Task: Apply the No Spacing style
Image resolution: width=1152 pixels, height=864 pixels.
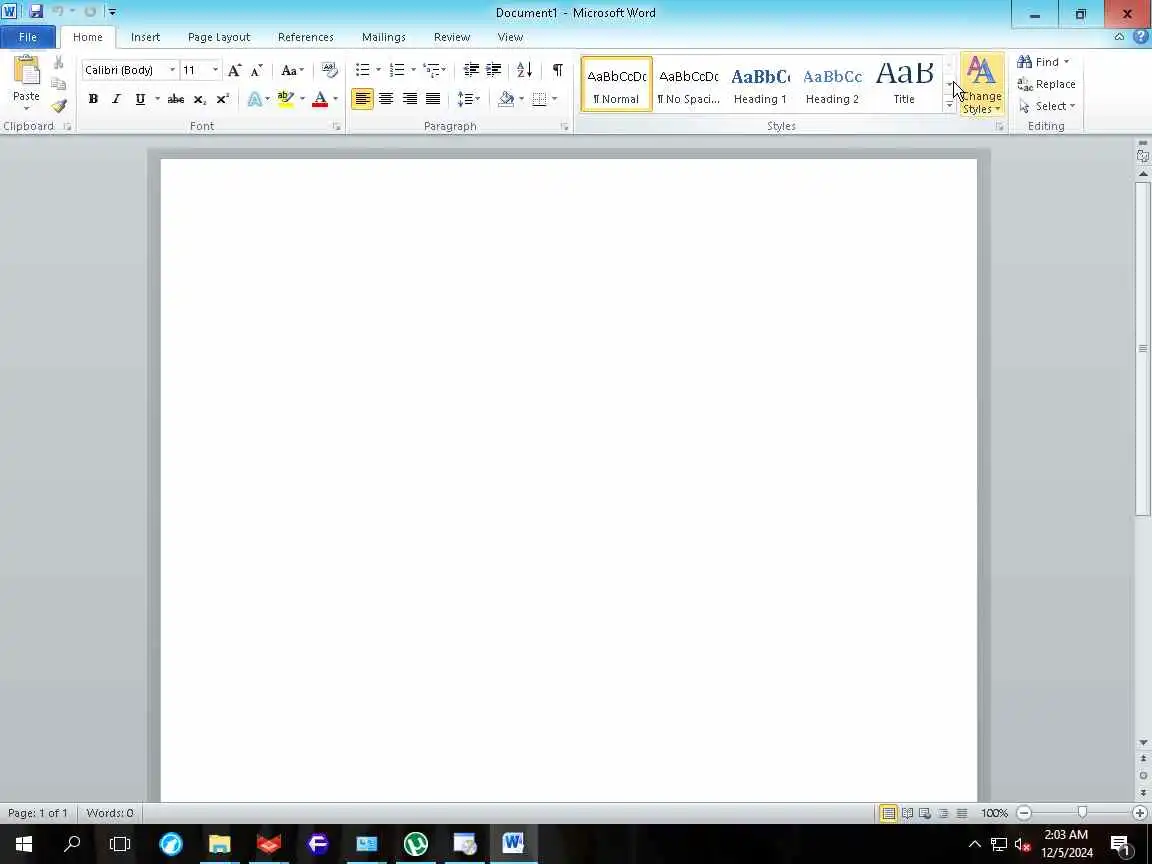Action: 688,85
